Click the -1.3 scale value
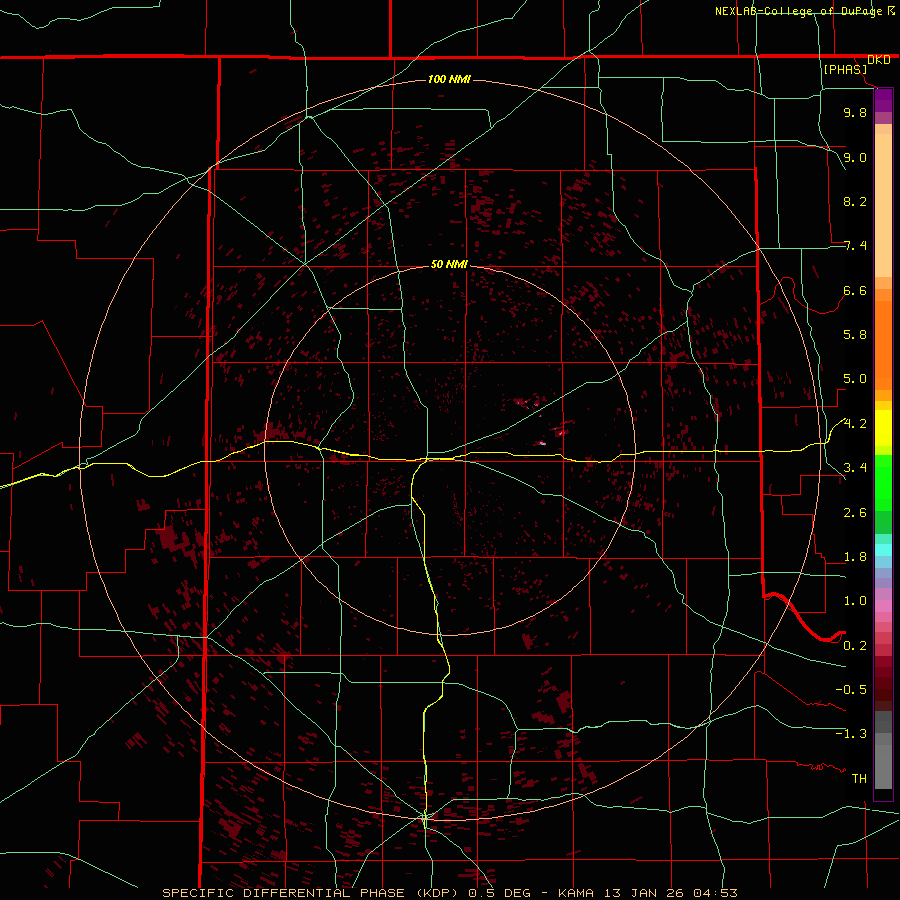Screen dimensions: 900x900 pos(851,734)
